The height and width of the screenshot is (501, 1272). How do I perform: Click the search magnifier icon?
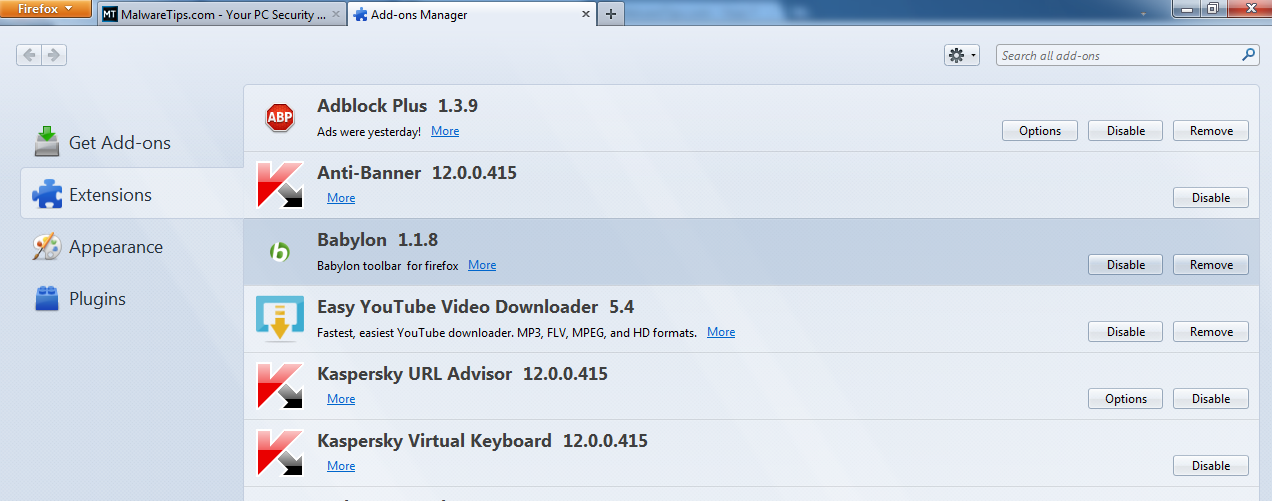tap(1249, 55)
